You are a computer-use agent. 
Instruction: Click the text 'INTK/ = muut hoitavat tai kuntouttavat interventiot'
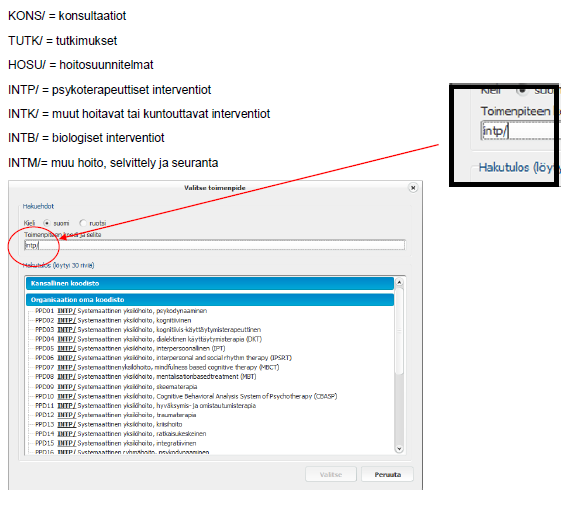coord(139,114)
